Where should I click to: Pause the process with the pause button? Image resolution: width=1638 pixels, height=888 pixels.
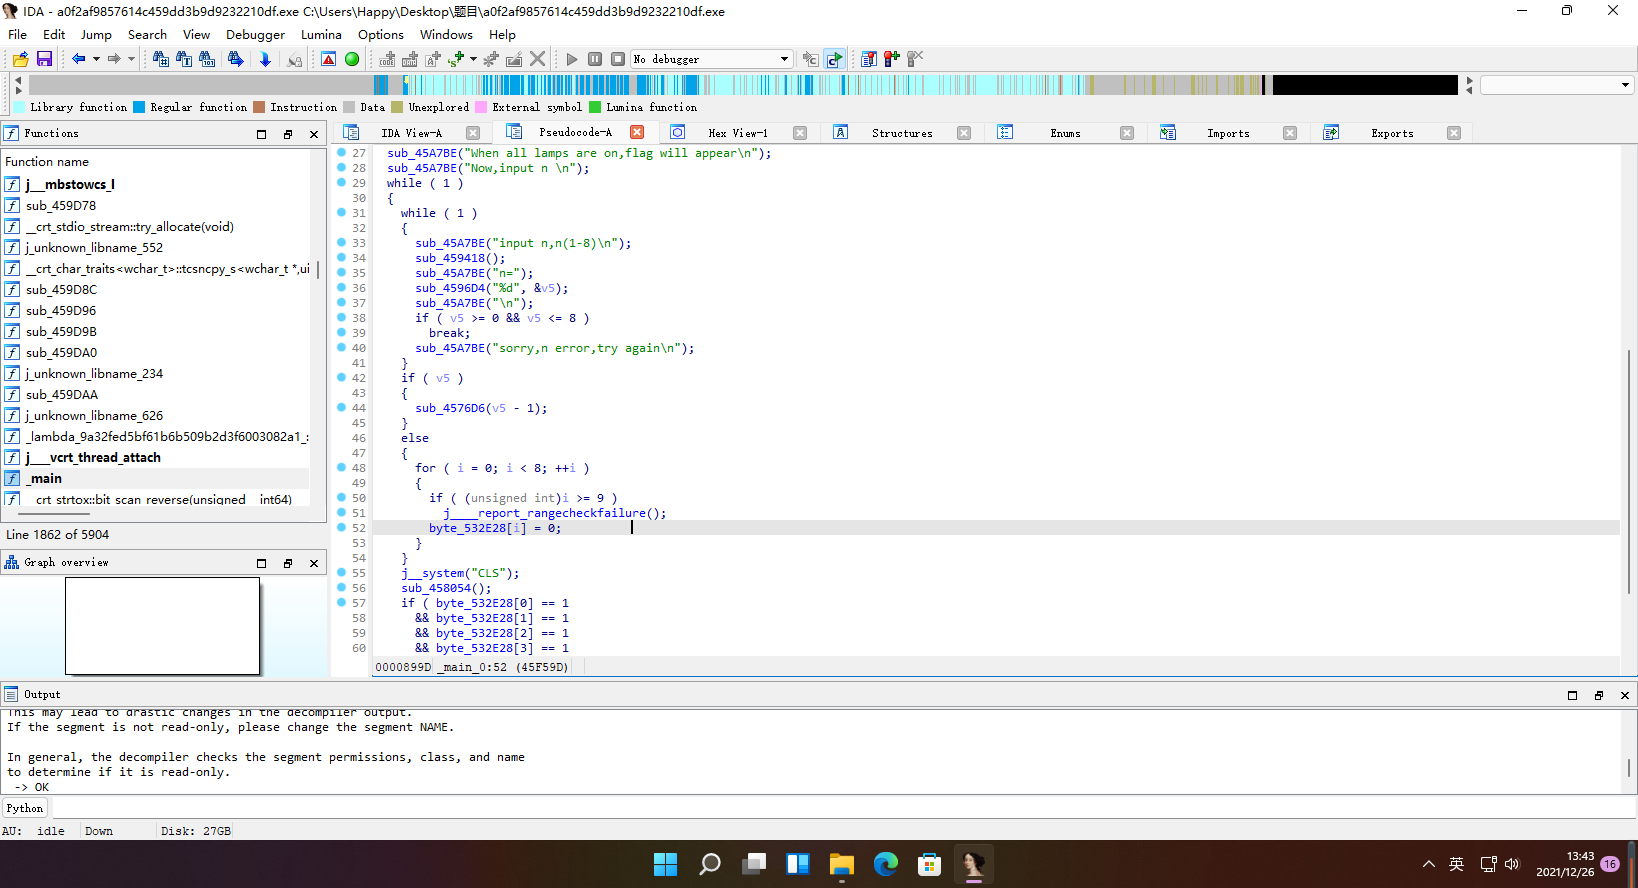[595, 59]
